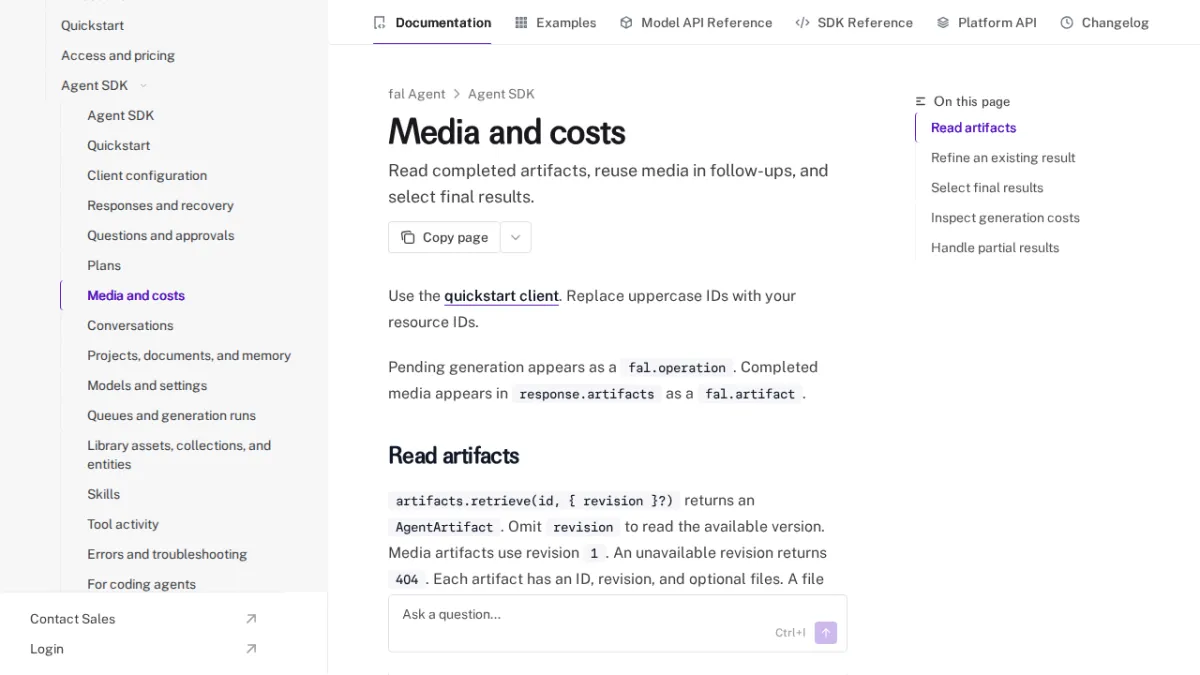Open Responses and recovery in the sidebar

click(160, 206)
